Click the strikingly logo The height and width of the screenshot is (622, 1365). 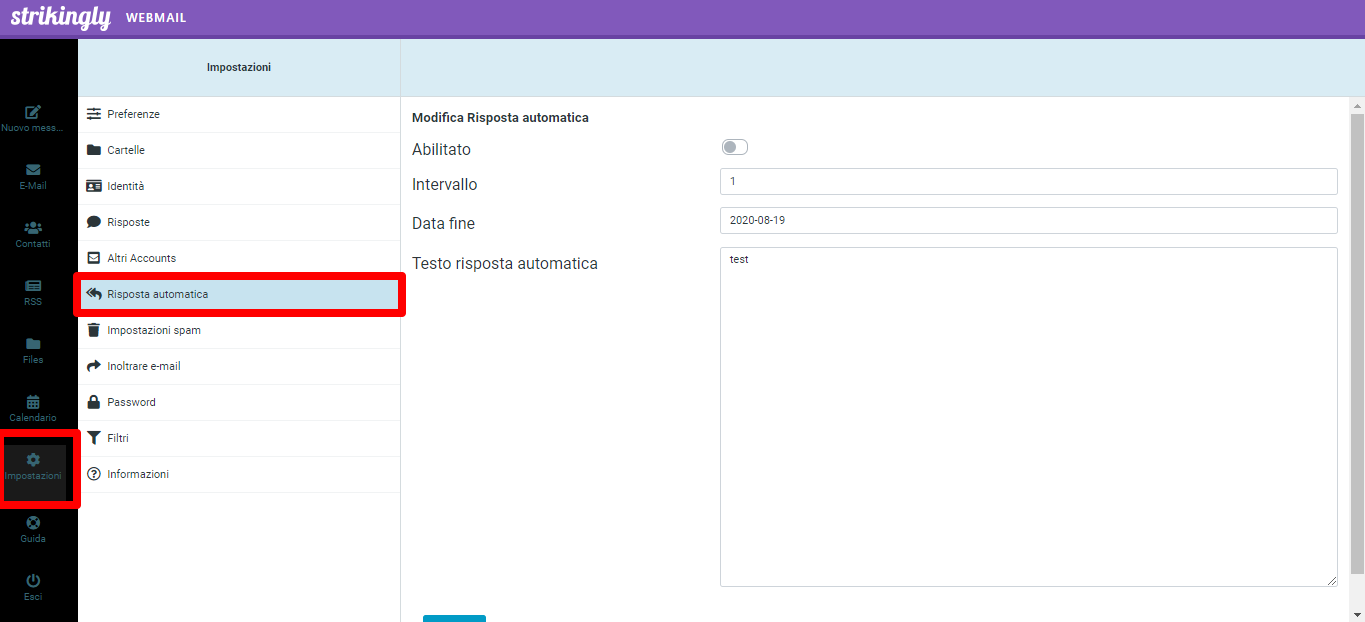(60, 18)
